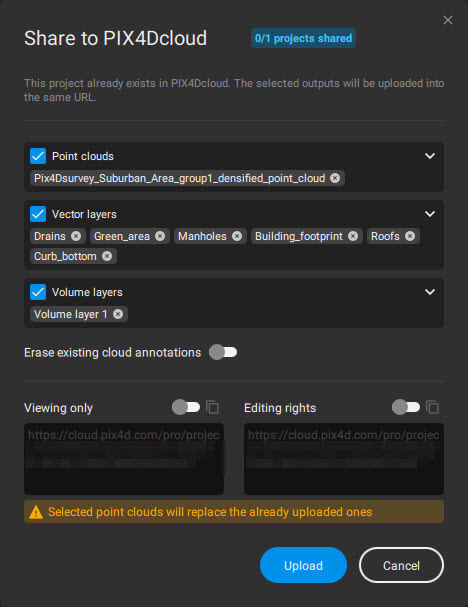Click the Point clouds label
The width and height of the screenshot is (468, 607).
[x=83, y=156]
